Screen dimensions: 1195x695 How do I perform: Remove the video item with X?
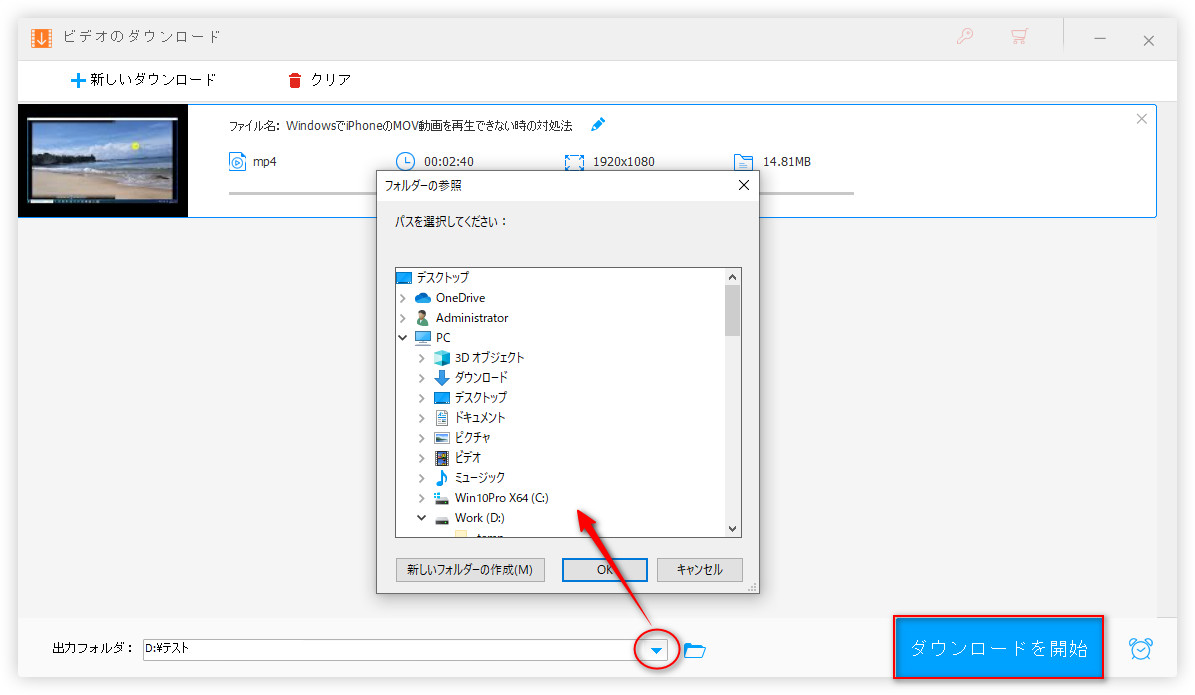(1142, 119)
